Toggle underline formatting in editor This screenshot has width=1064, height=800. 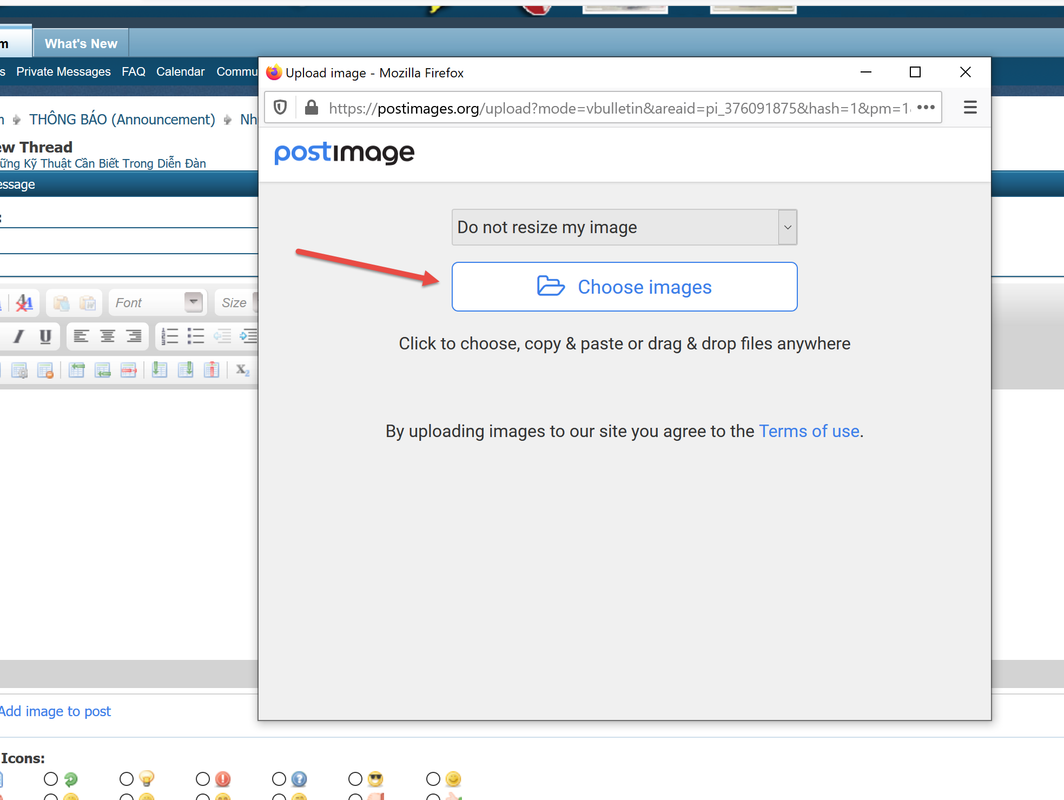tap(45, 336)
